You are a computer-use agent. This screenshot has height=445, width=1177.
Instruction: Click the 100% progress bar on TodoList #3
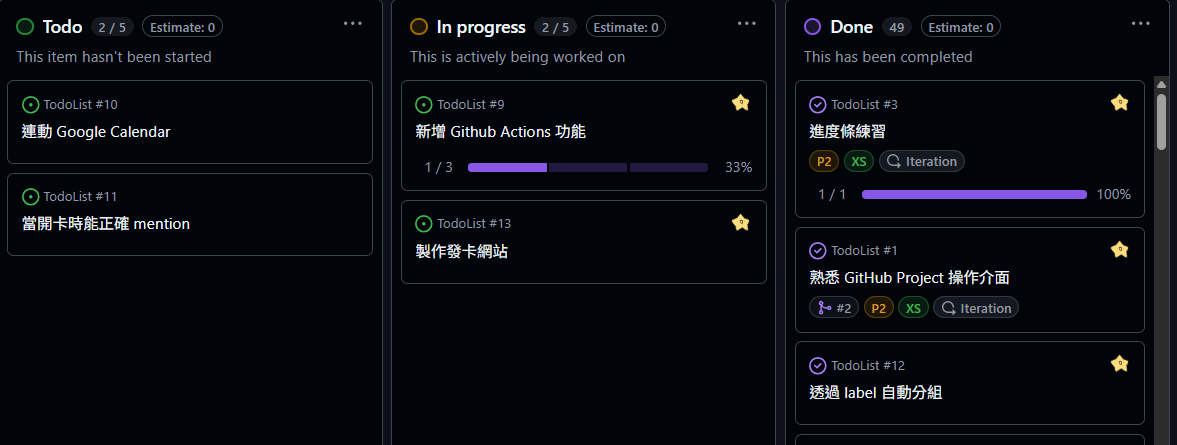tap(974, 194)
